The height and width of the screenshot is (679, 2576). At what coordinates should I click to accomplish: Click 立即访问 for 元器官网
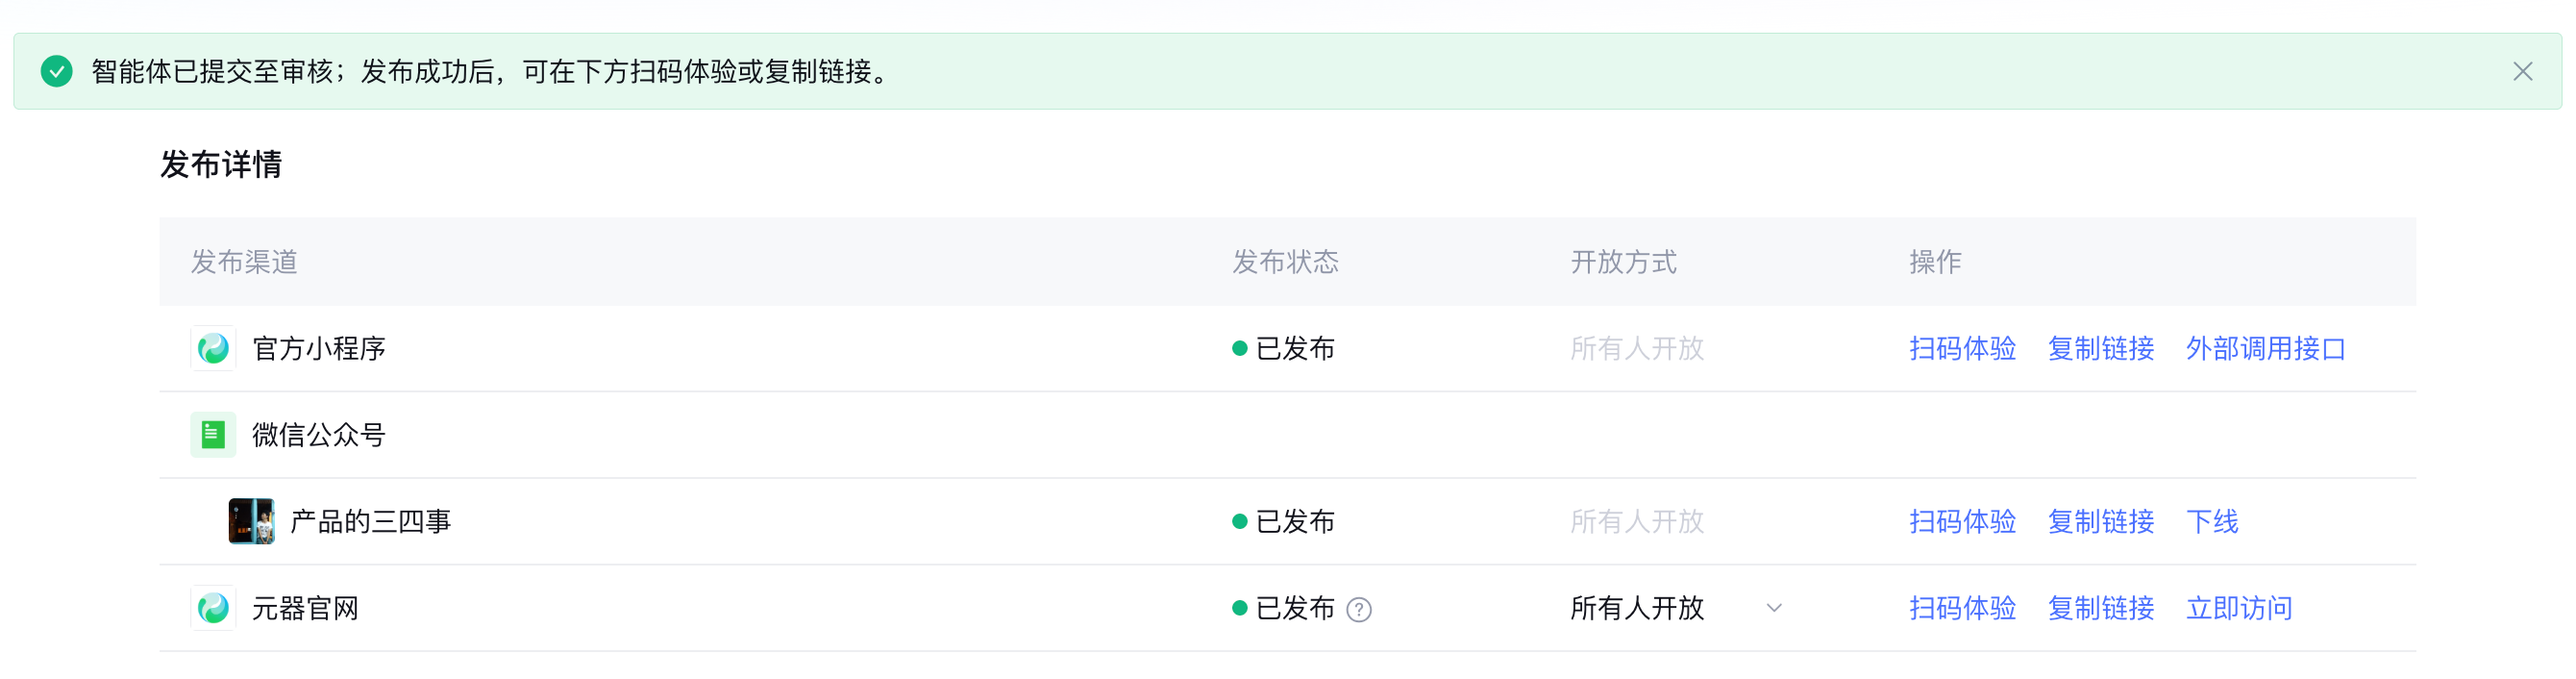tap(2239, 608)
